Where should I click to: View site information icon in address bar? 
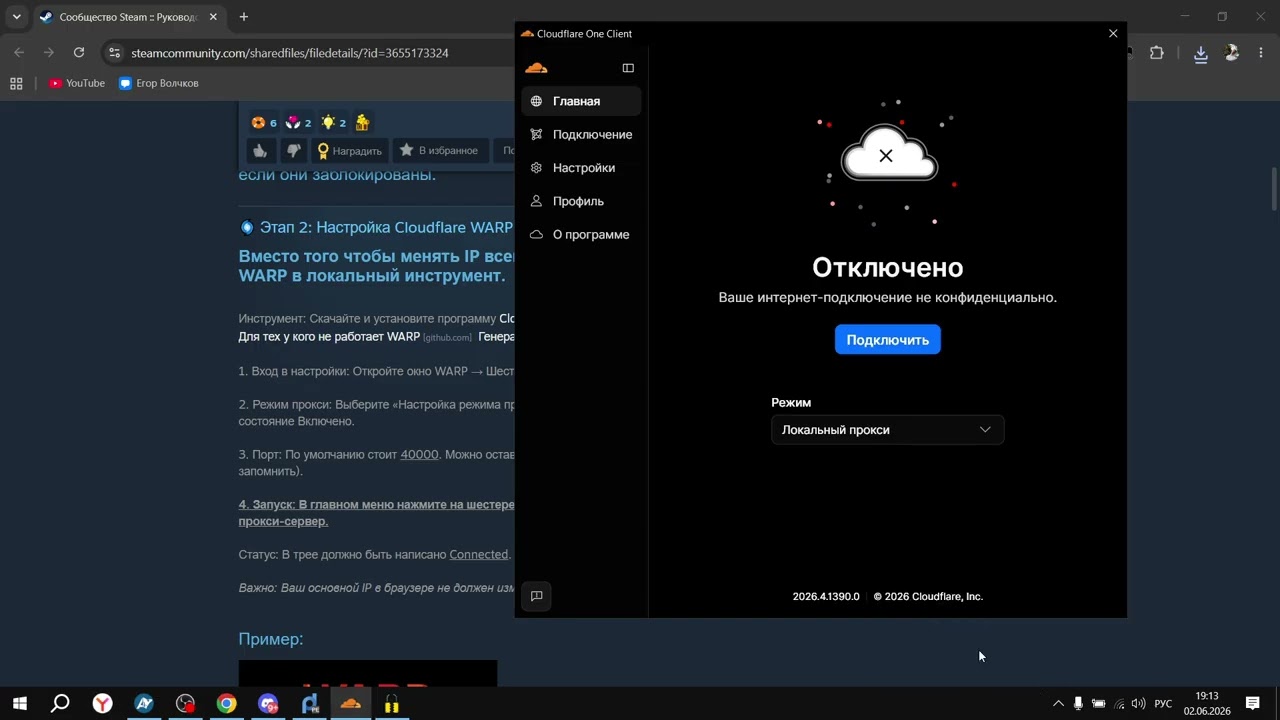[115, 53]
